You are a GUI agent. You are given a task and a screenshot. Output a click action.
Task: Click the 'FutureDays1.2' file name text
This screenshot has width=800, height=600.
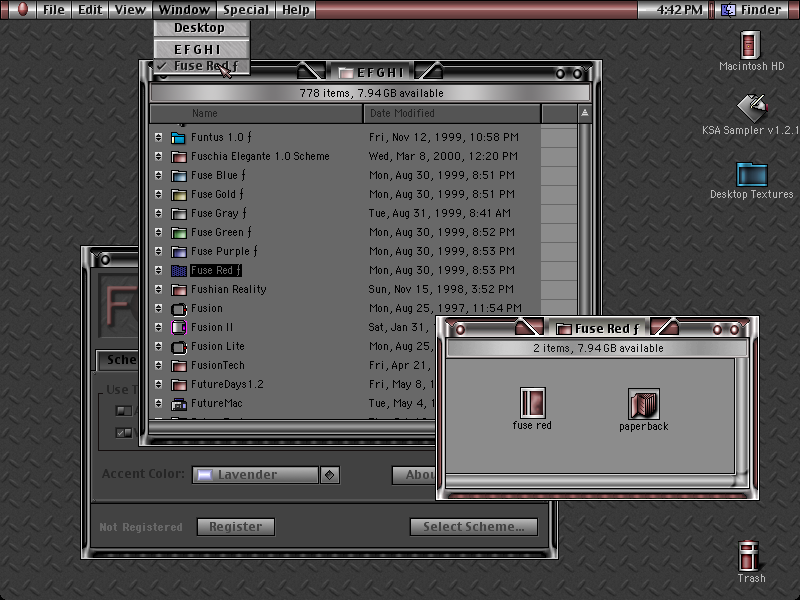pyautogui.click(x=227, y=385)
